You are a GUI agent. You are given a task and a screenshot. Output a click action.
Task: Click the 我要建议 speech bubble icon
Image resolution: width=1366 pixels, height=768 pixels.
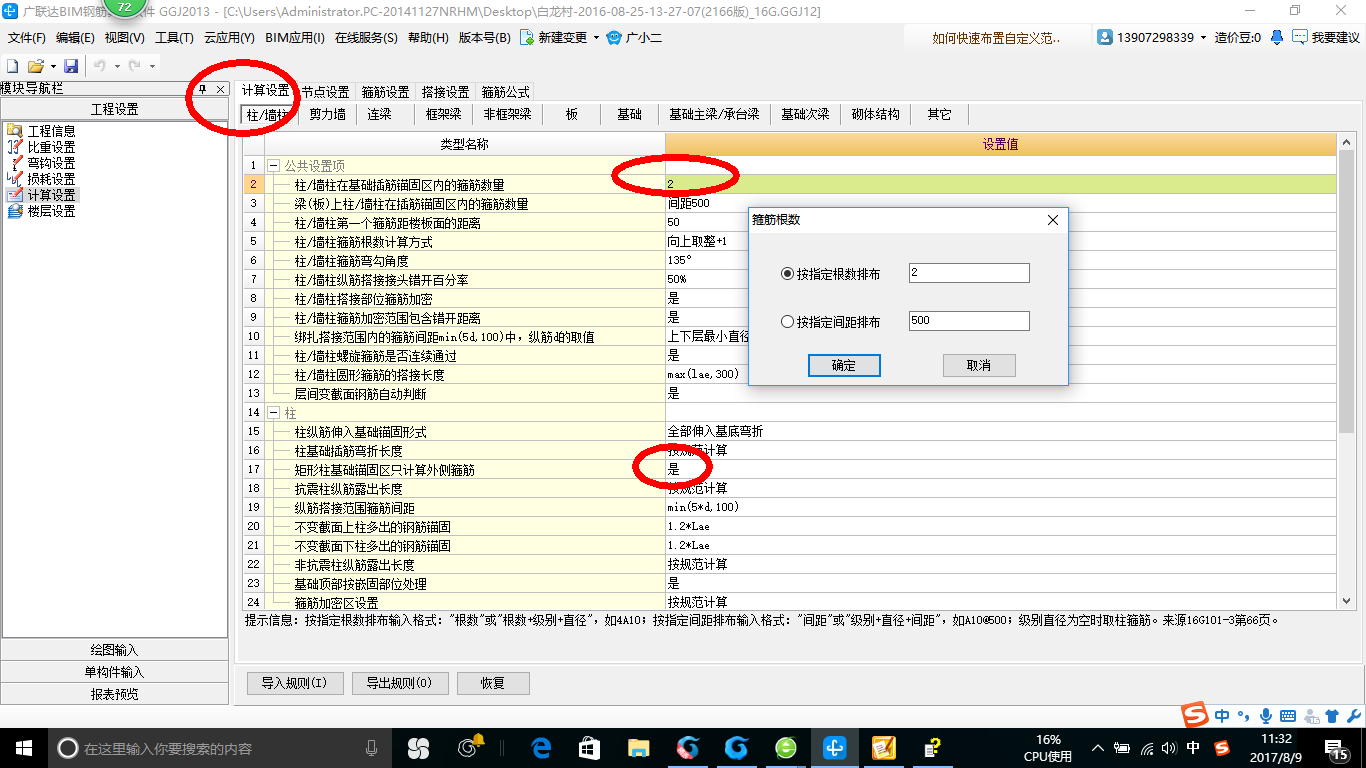[x=1299, y=37]
